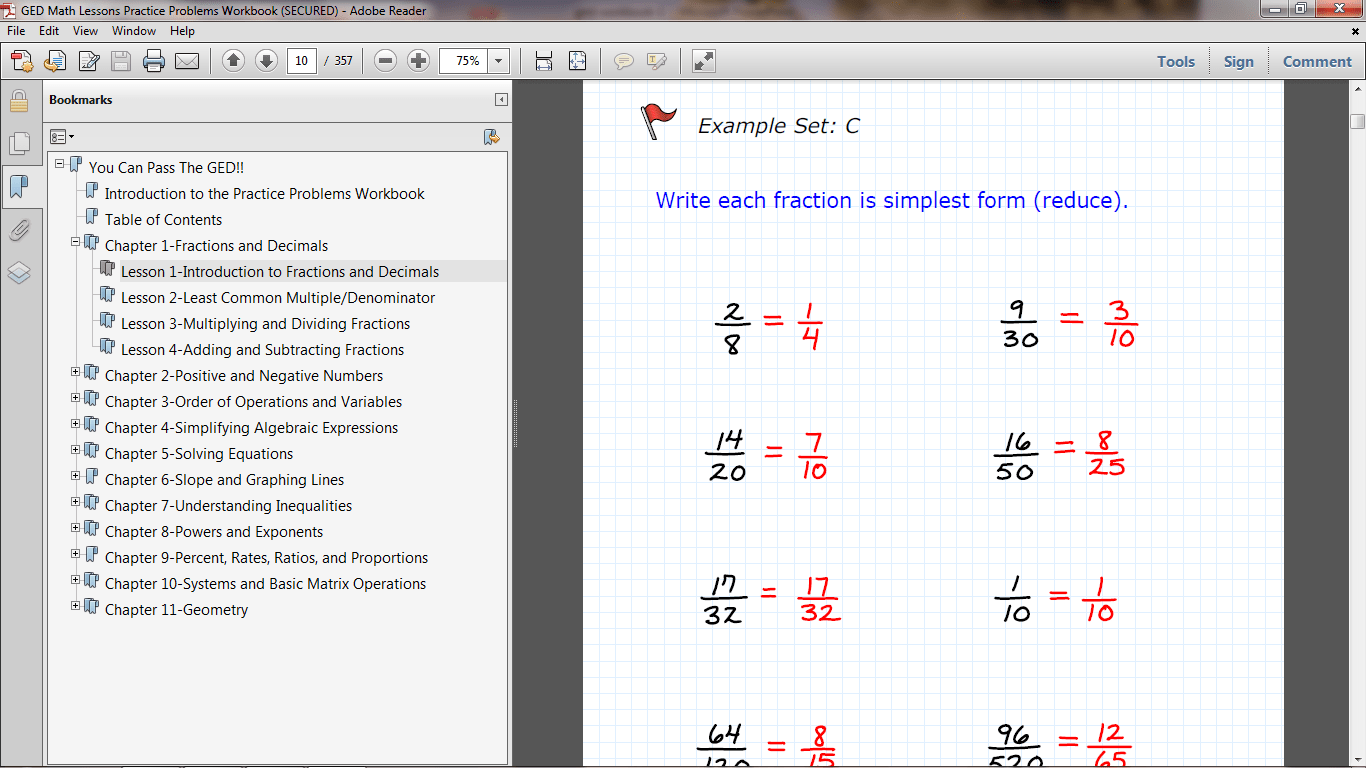This screenshot has height=768, width=1366.
Task: Expand the Chapter 6 bookmark node
Action: click(76, 475)
